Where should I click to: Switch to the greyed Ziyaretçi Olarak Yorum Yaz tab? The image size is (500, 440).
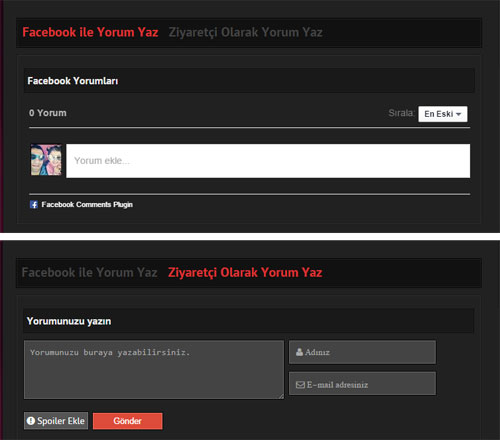coord(245,32)
